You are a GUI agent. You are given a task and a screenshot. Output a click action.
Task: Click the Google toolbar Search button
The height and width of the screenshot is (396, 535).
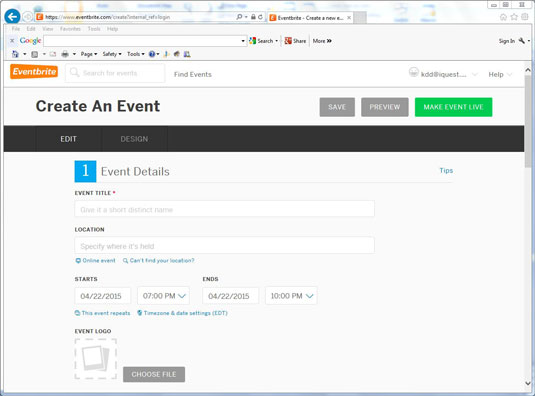[261, 41]
